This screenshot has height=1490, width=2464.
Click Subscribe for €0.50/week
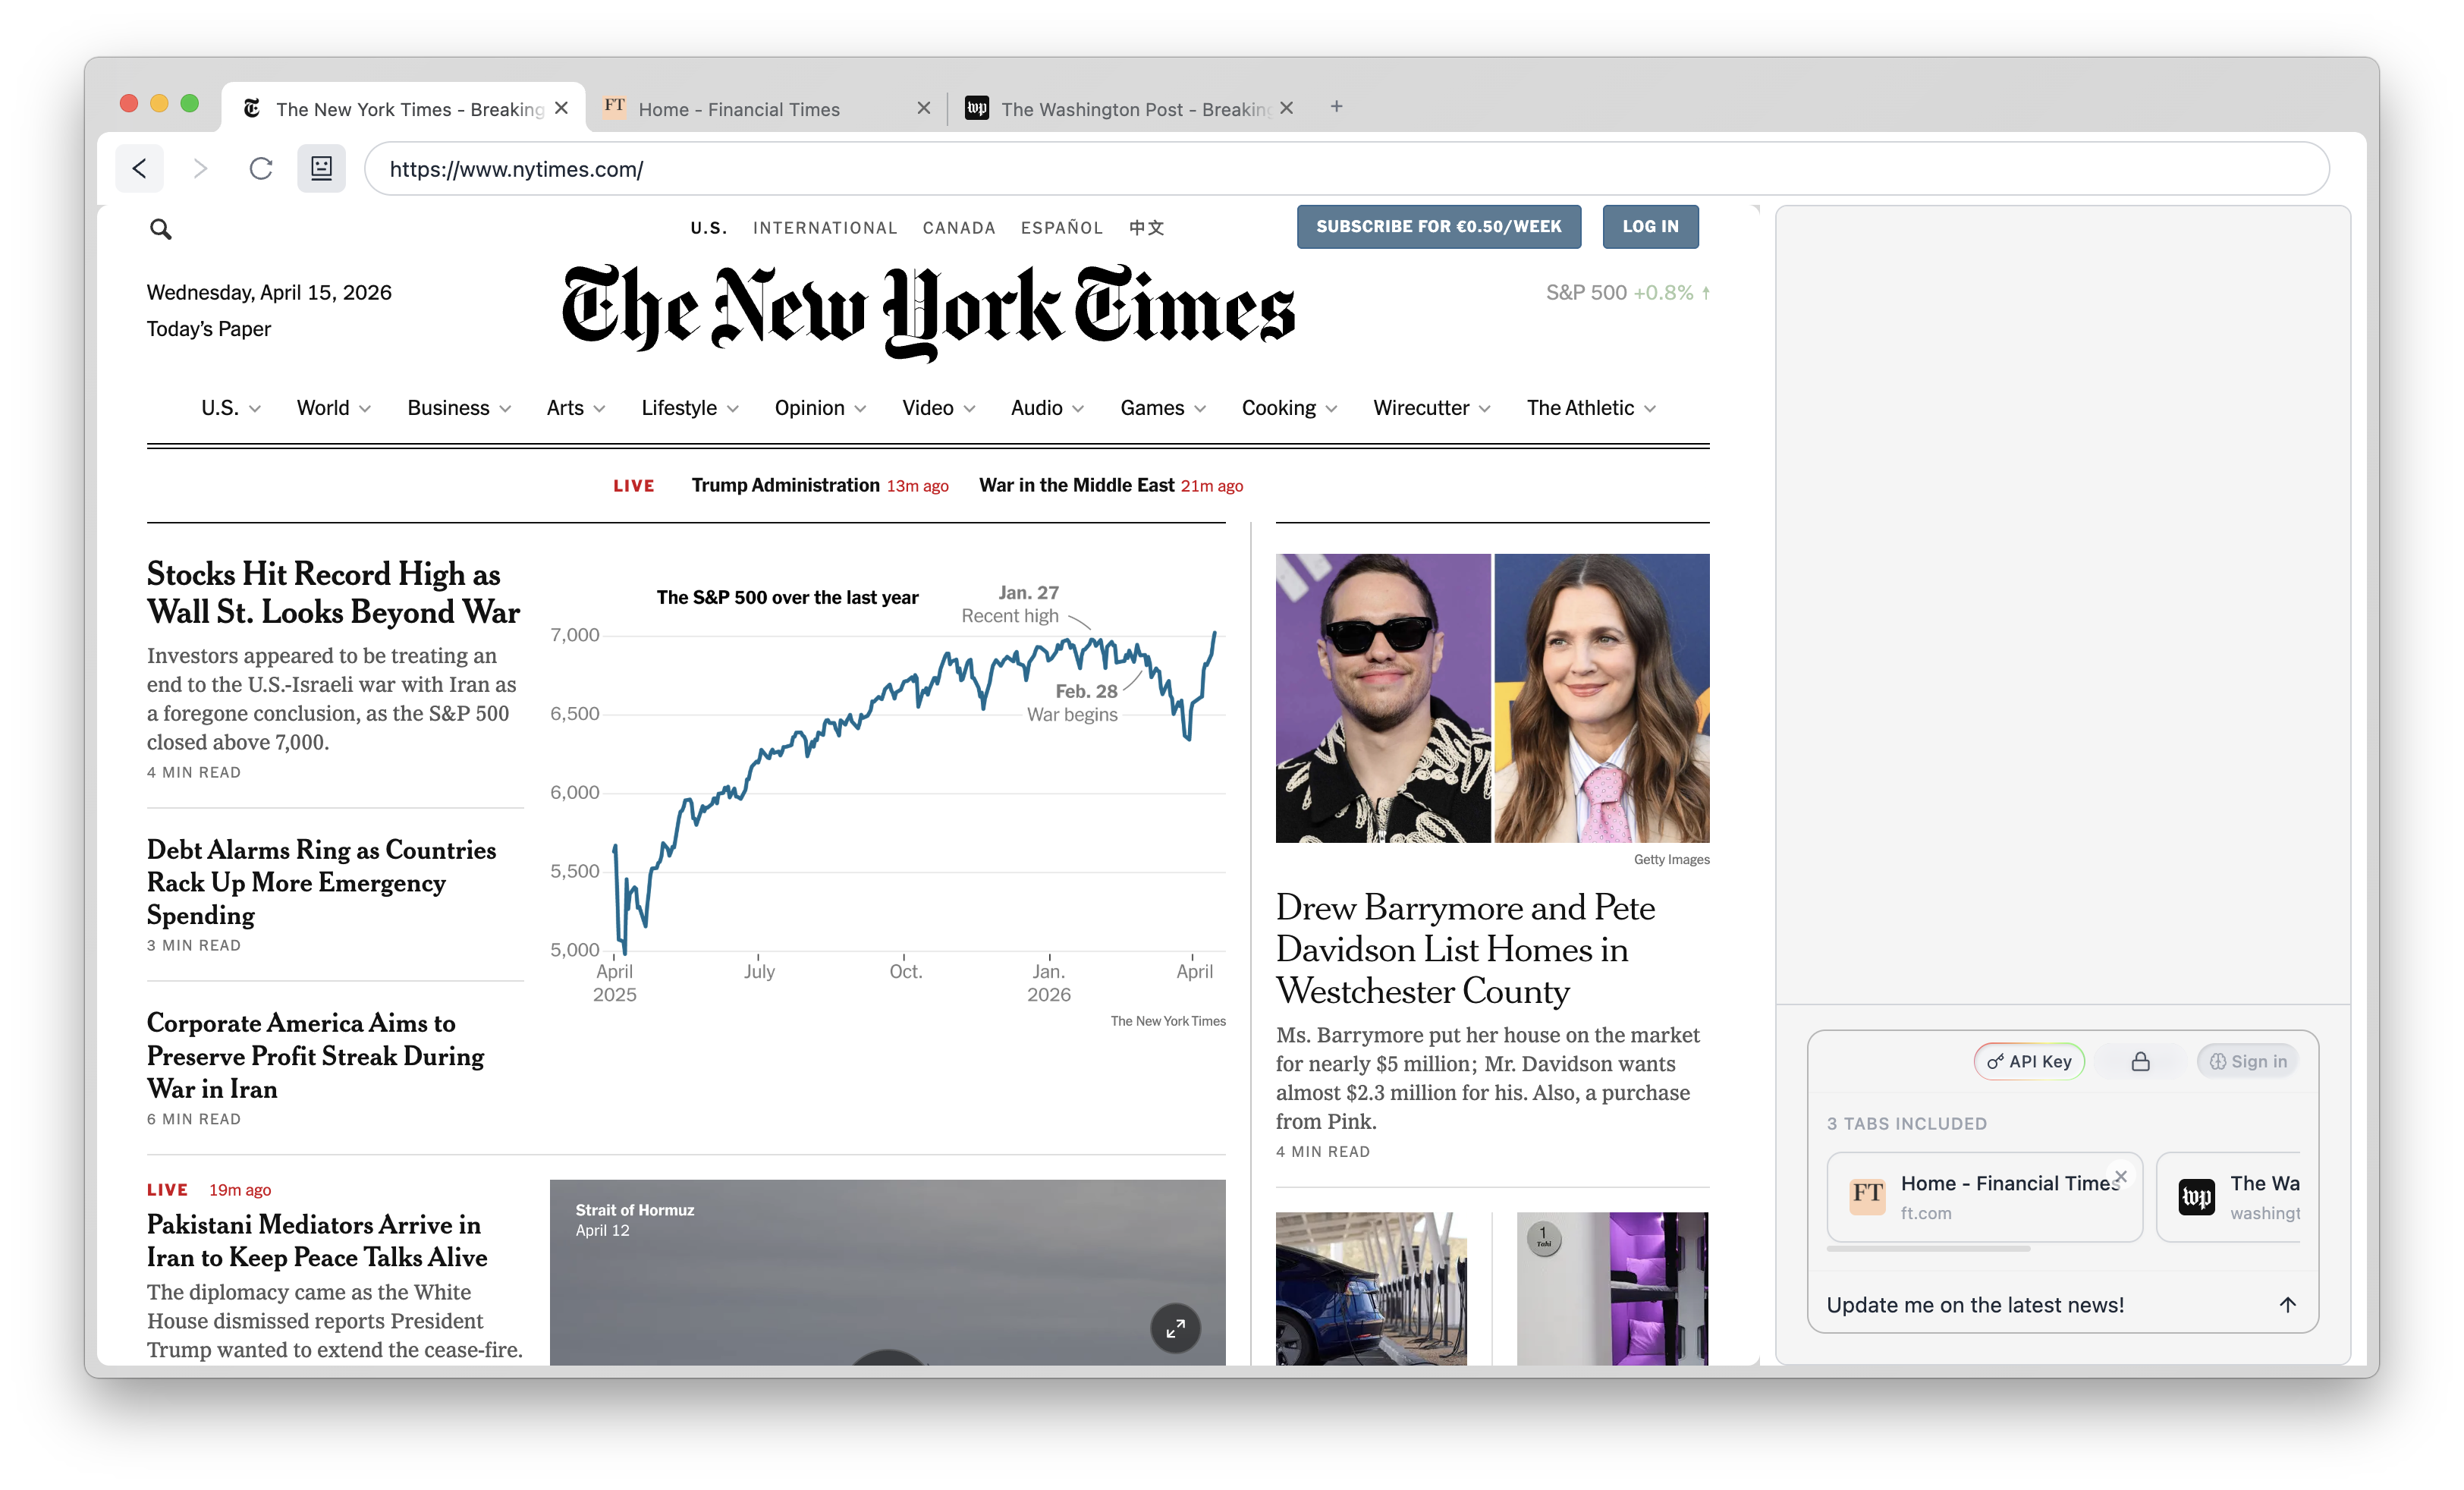tap(1438, 226)
